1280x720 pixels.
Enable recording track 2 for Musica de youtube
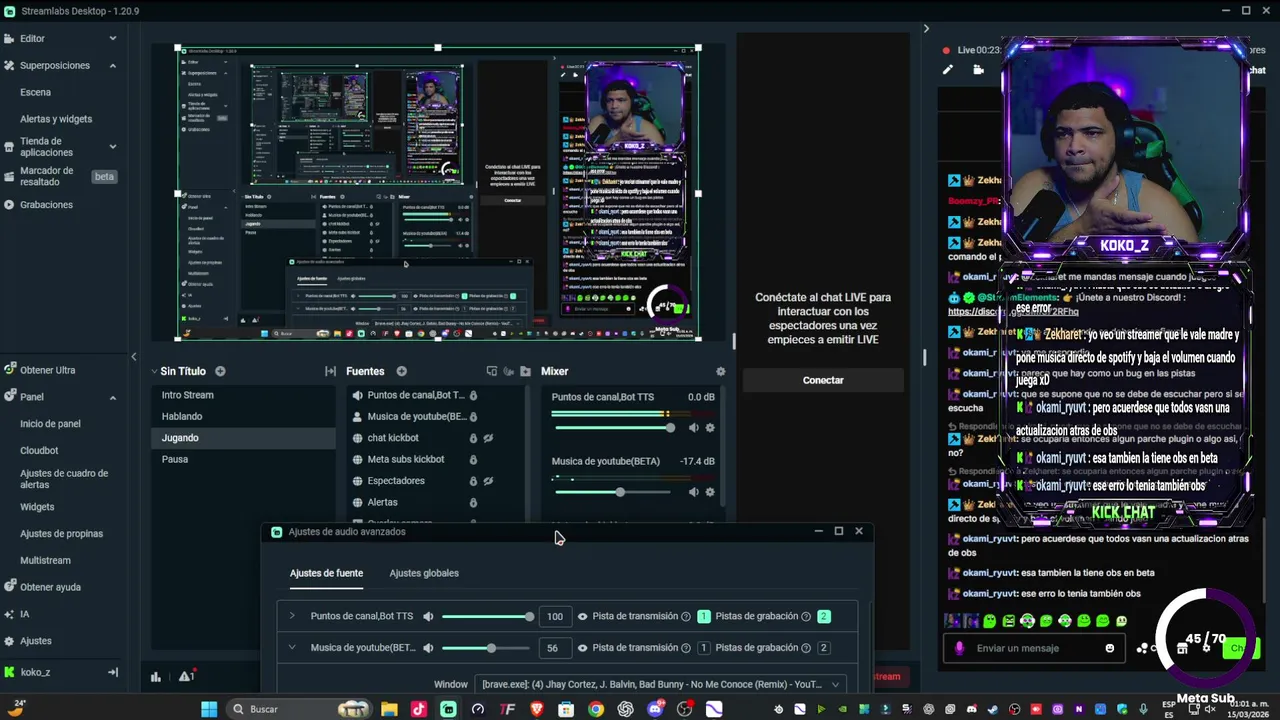pos(824,648)
